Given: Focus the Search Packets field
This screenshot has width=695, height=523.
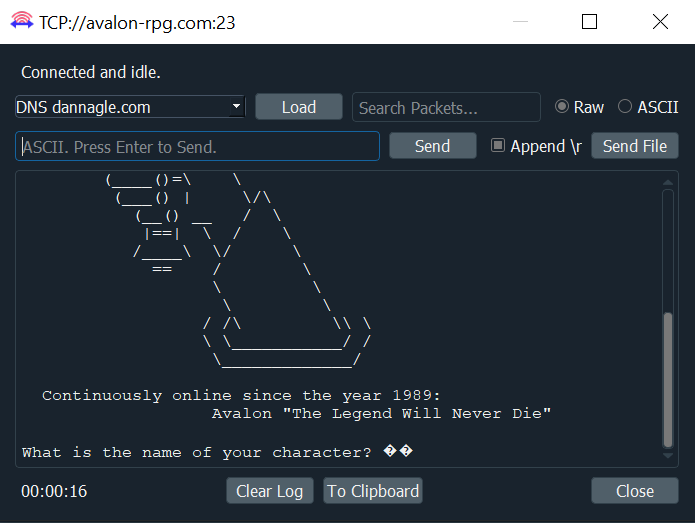Looking at the screenshot, I should [446, 107].
